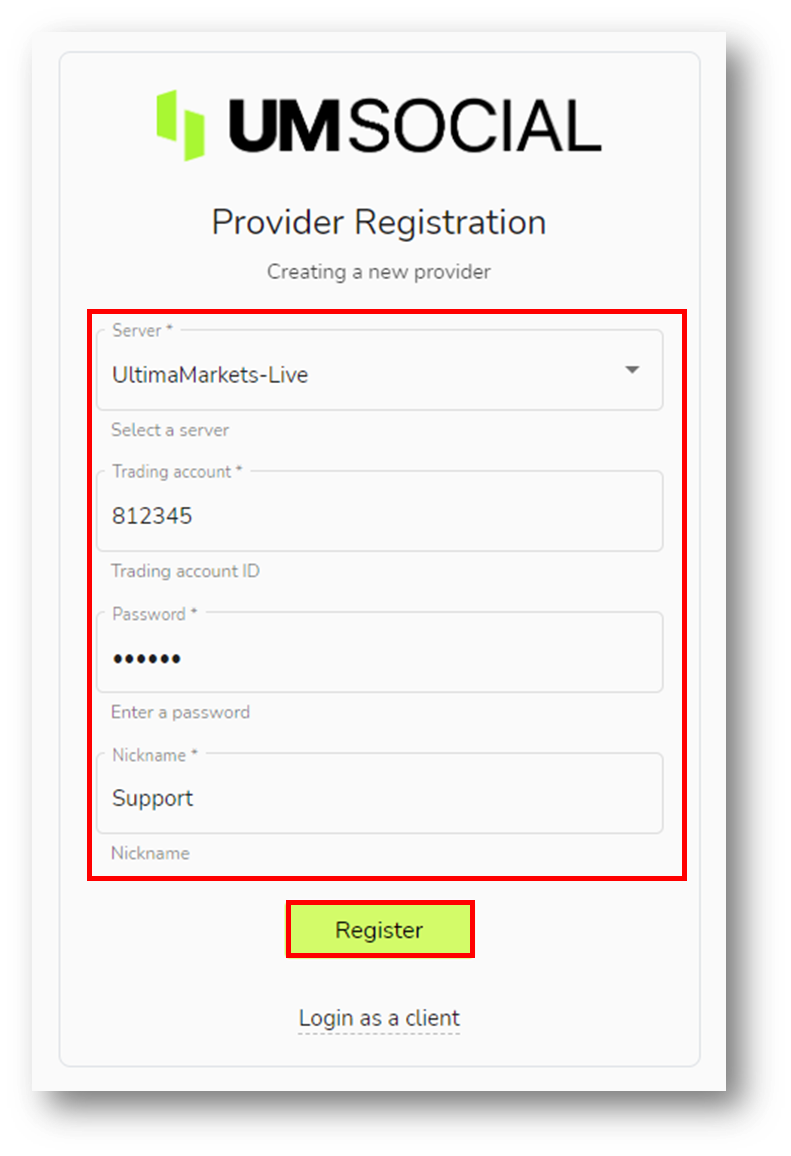Screen dimensions: 791x1156
Task: Click the green Register button
Action: point(380,930)
